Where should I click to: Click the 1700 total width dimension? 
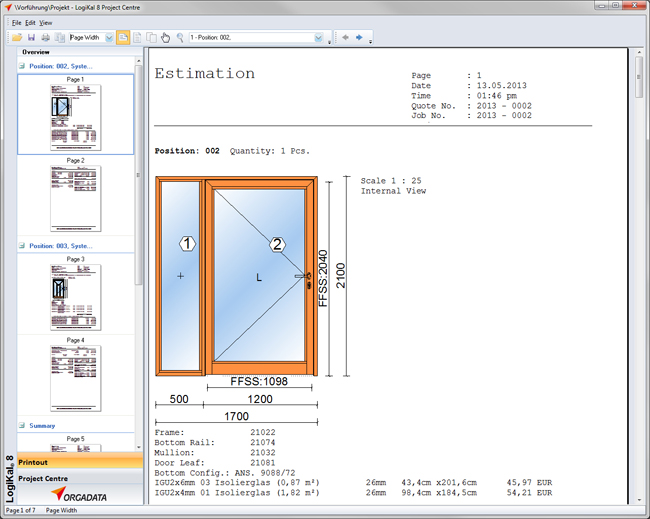[x=236, y=416]
